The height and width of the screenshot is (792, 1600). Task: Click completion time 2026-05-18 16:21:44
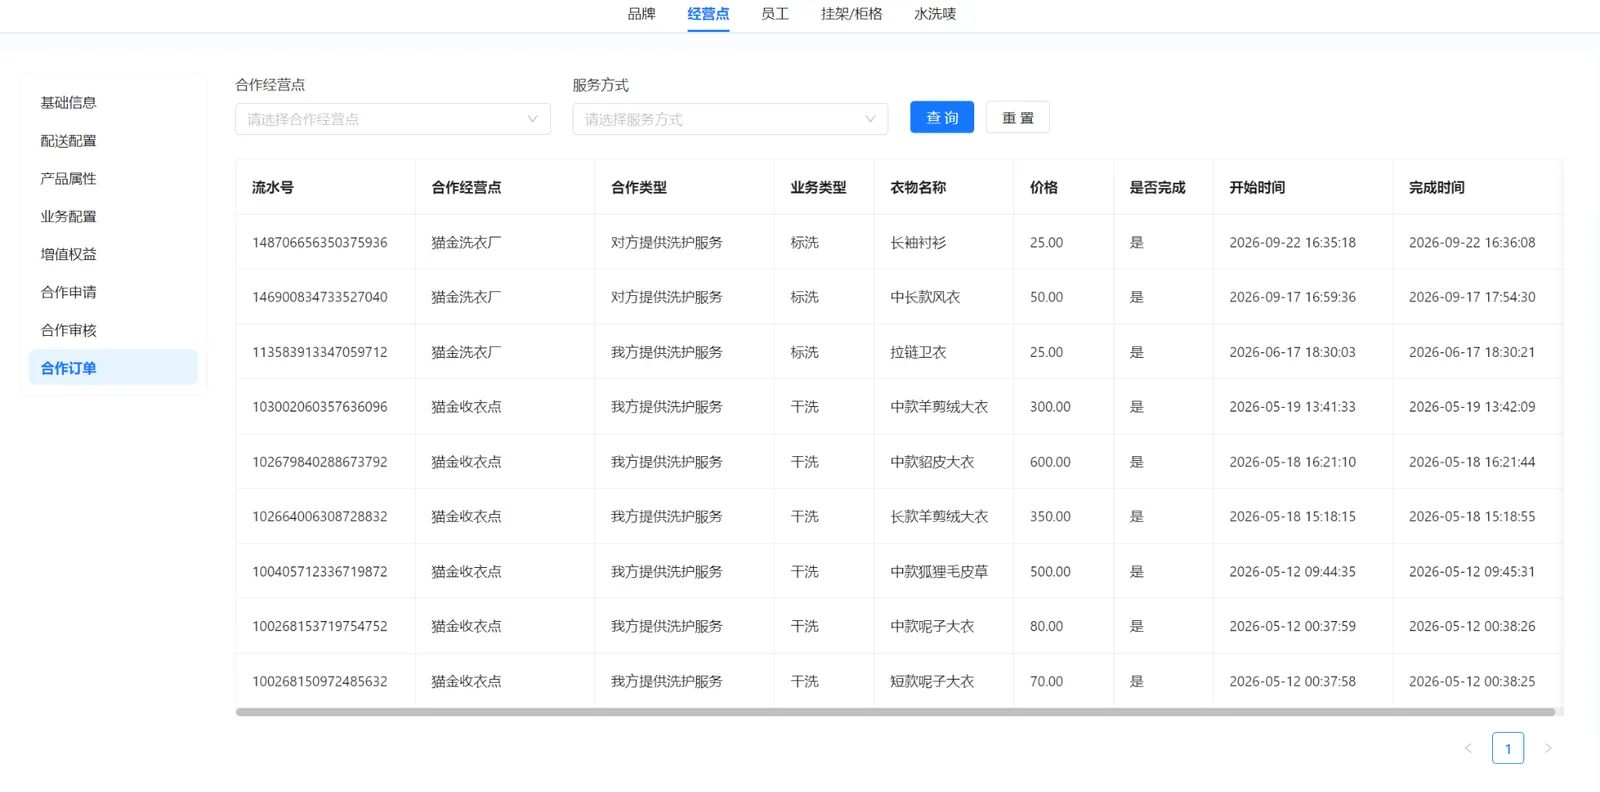pos(1472,462)
